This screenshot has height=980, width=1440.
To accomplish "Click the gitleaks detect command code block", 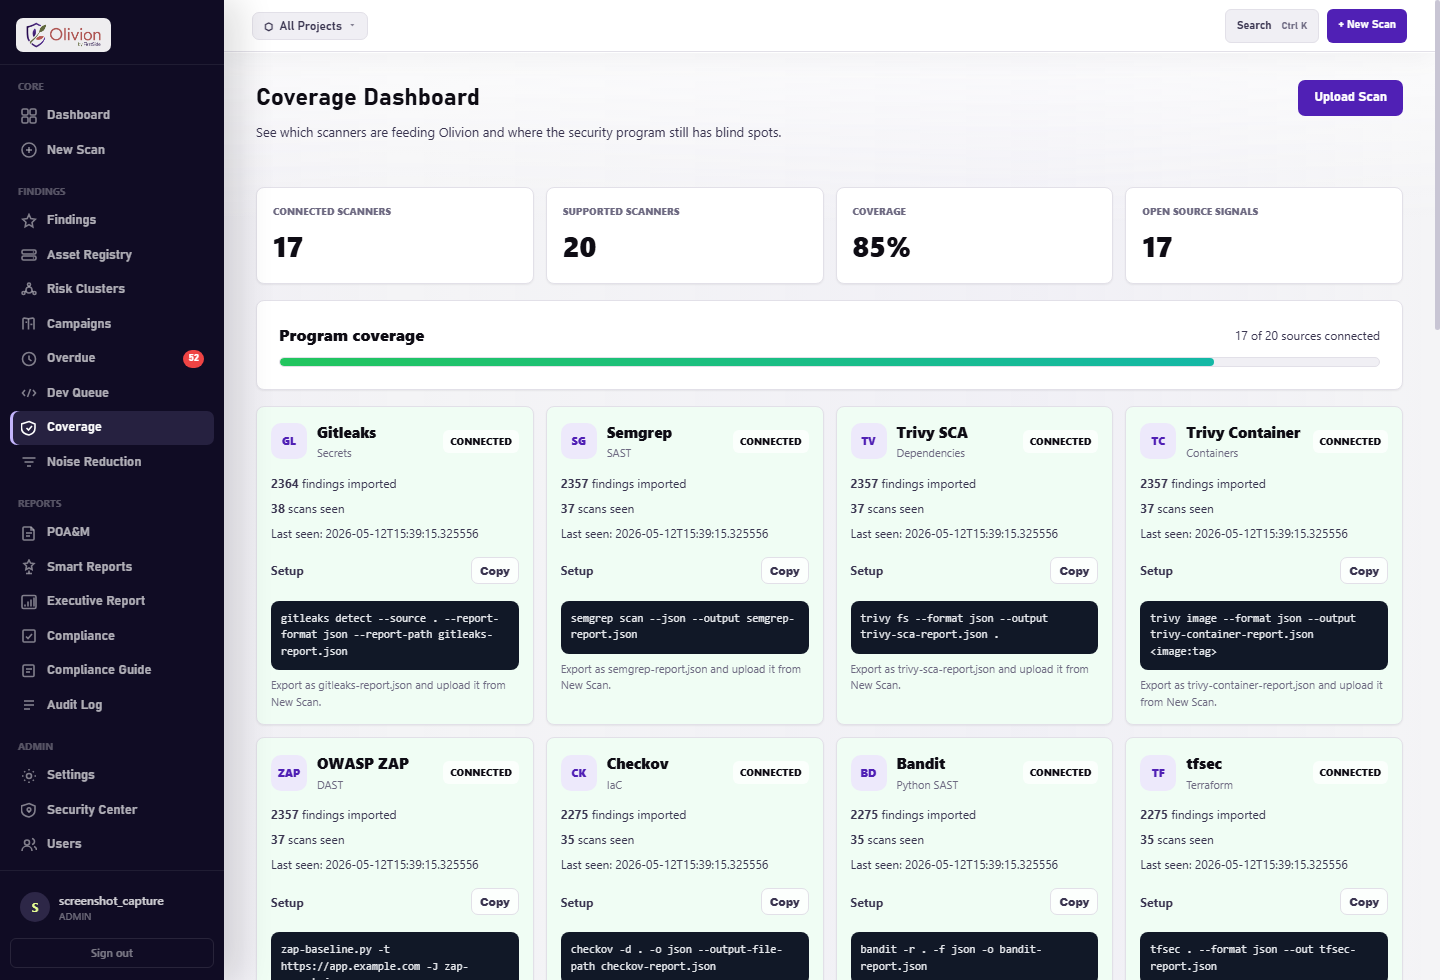I will pos(395,635).
